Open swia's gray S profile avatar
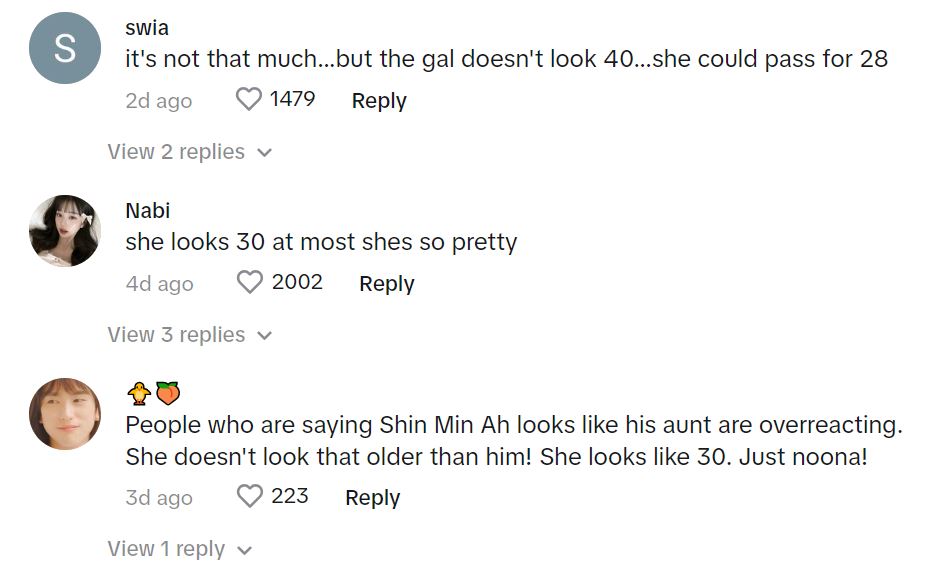The width and height of the screenshot is (947, 574). 65,48
